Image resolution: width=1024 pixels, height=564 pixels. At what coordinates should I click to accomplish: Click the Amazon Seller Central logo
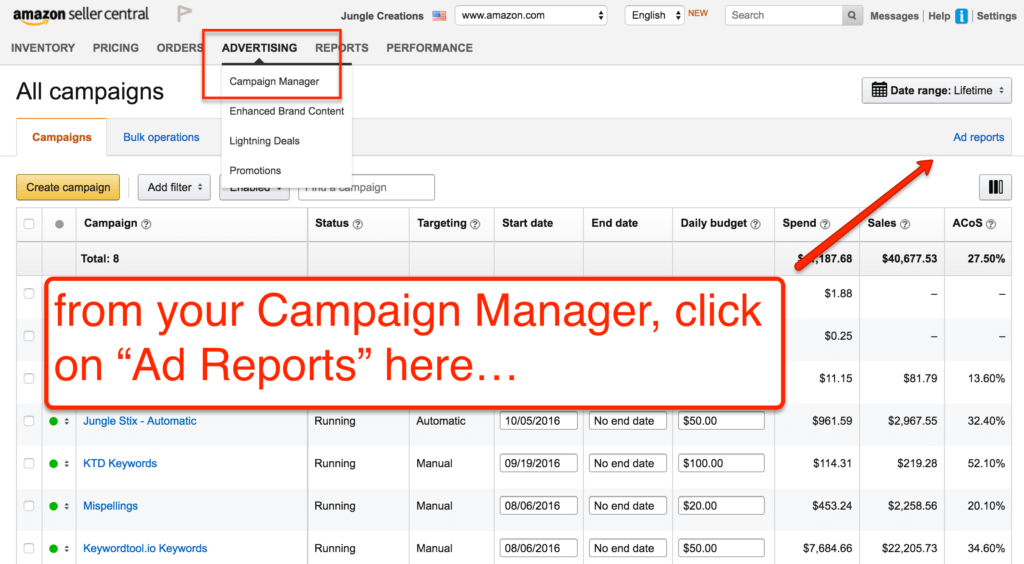[80, 15]
